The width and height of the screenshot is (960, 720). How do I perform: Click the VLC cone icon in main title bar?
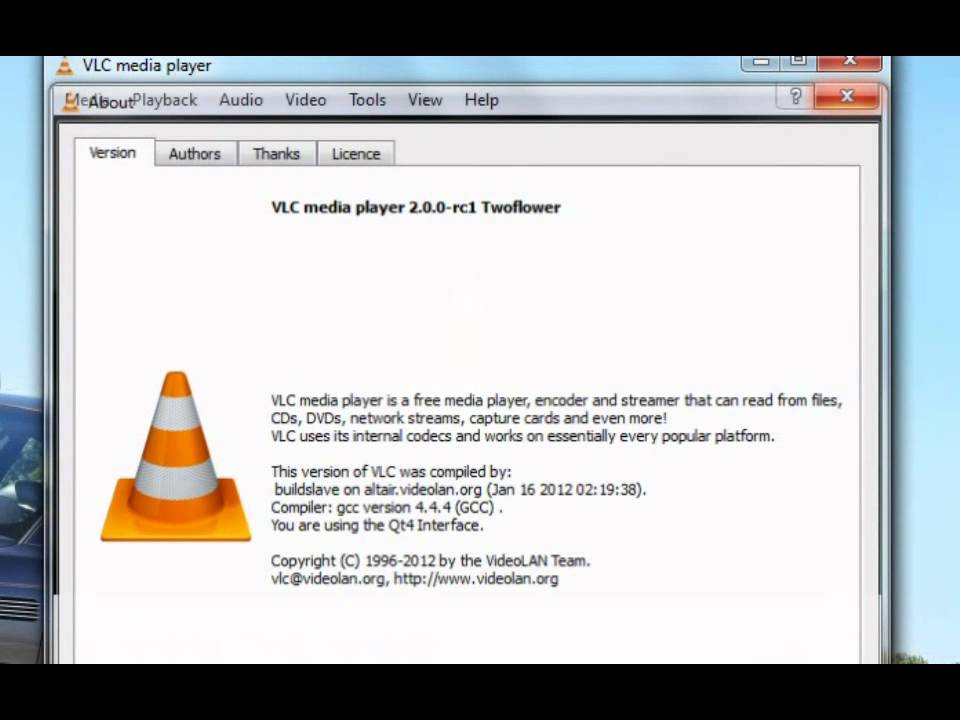click(64, 66)
